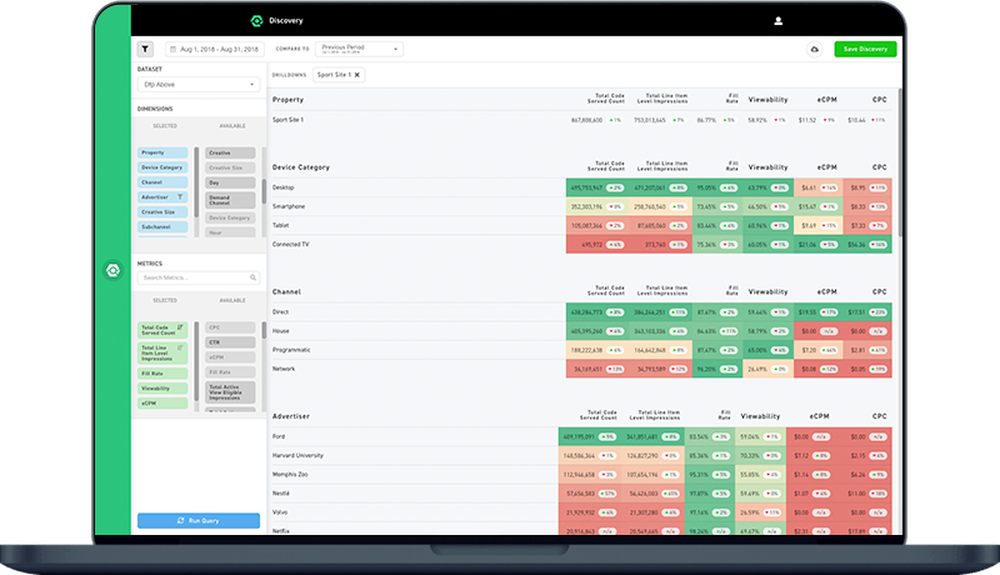Run the query with Run Query button
Screen dimensions: 1000x575
[198, 521]
